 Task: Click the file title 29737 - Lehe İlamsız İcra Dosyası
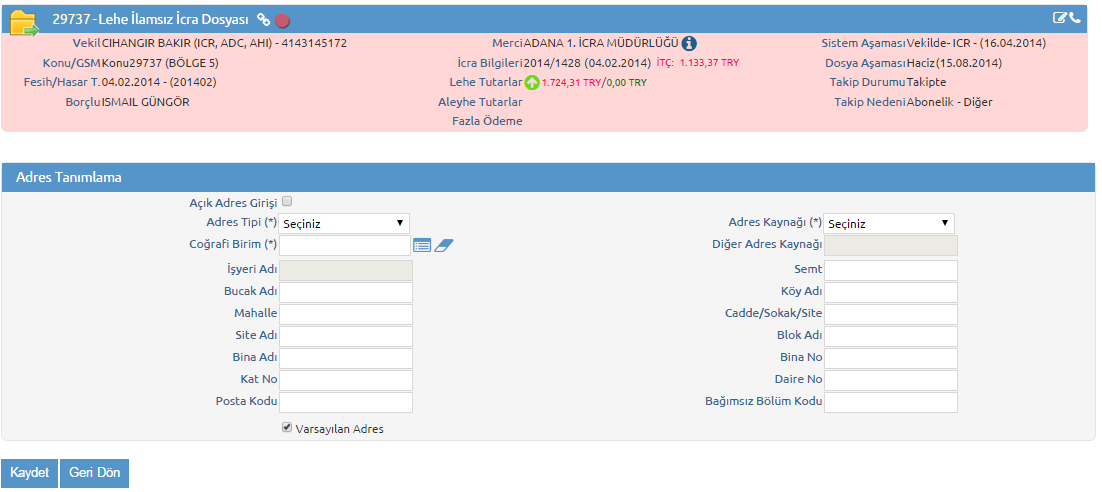150,20
